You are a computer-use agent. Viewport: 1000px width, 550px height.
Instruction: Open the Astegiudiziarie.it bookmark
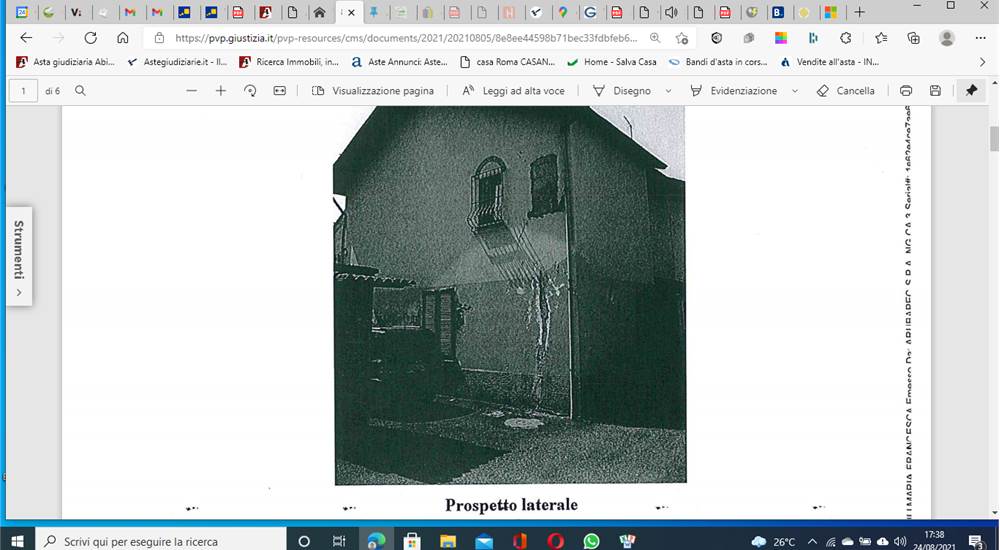click(x=177, y=62)
